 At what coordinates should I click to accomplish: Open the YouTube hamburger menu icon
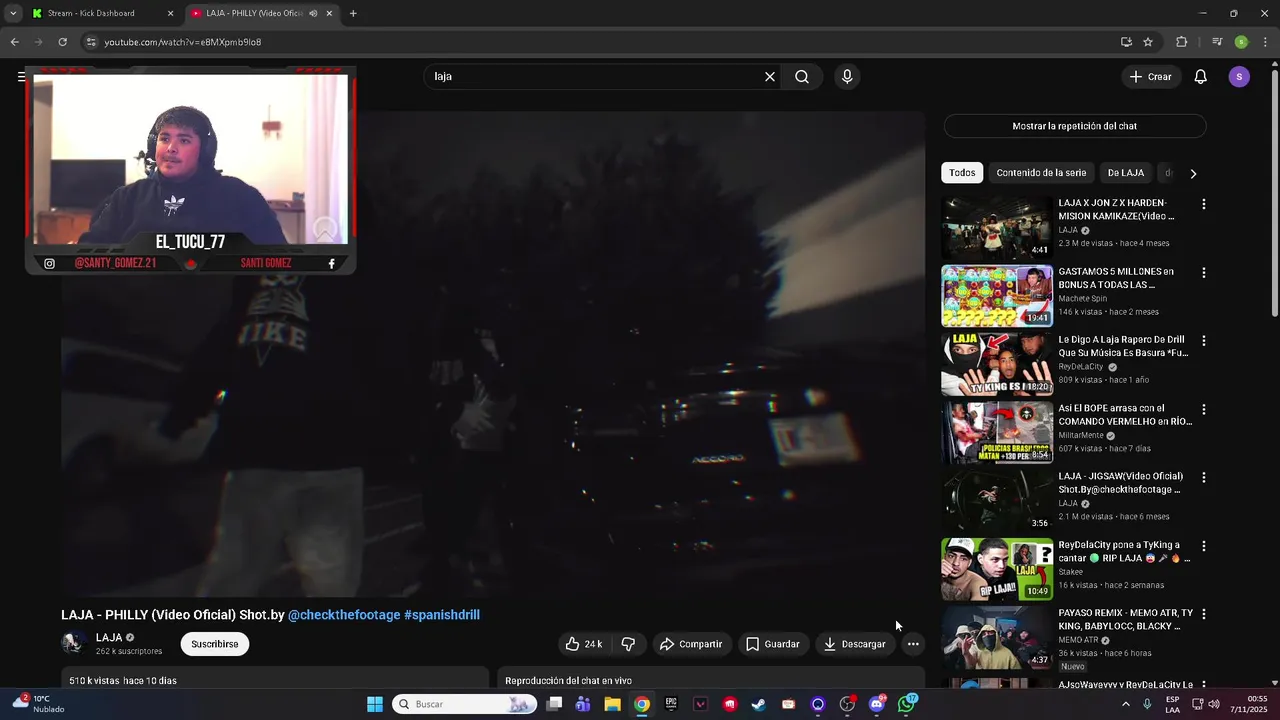click(21, 77)
